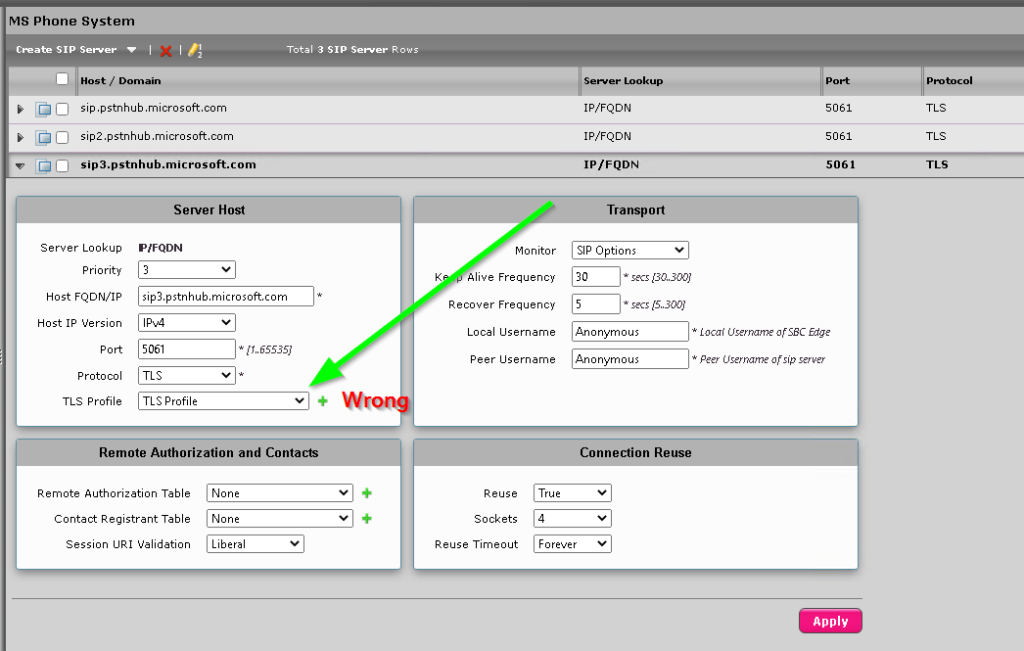Click the Port input field
Screen dimensions: 1024x651
(187, 349)
